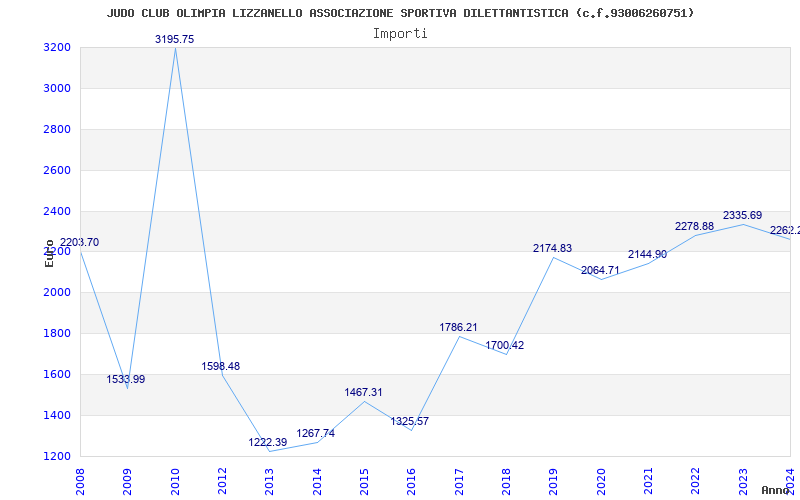Select the 2014 x-axis year
The width and height of the screenshot is (800, 500).
click(317, 482)
